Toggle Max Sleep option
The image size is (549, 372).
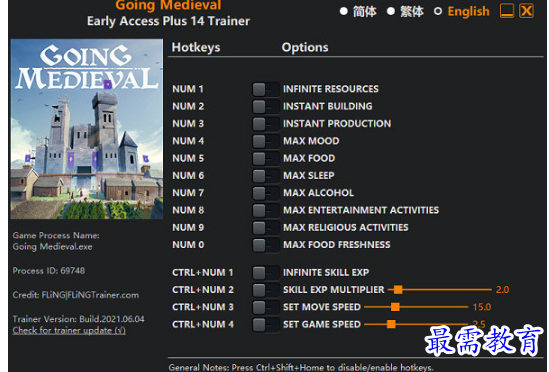265,175
